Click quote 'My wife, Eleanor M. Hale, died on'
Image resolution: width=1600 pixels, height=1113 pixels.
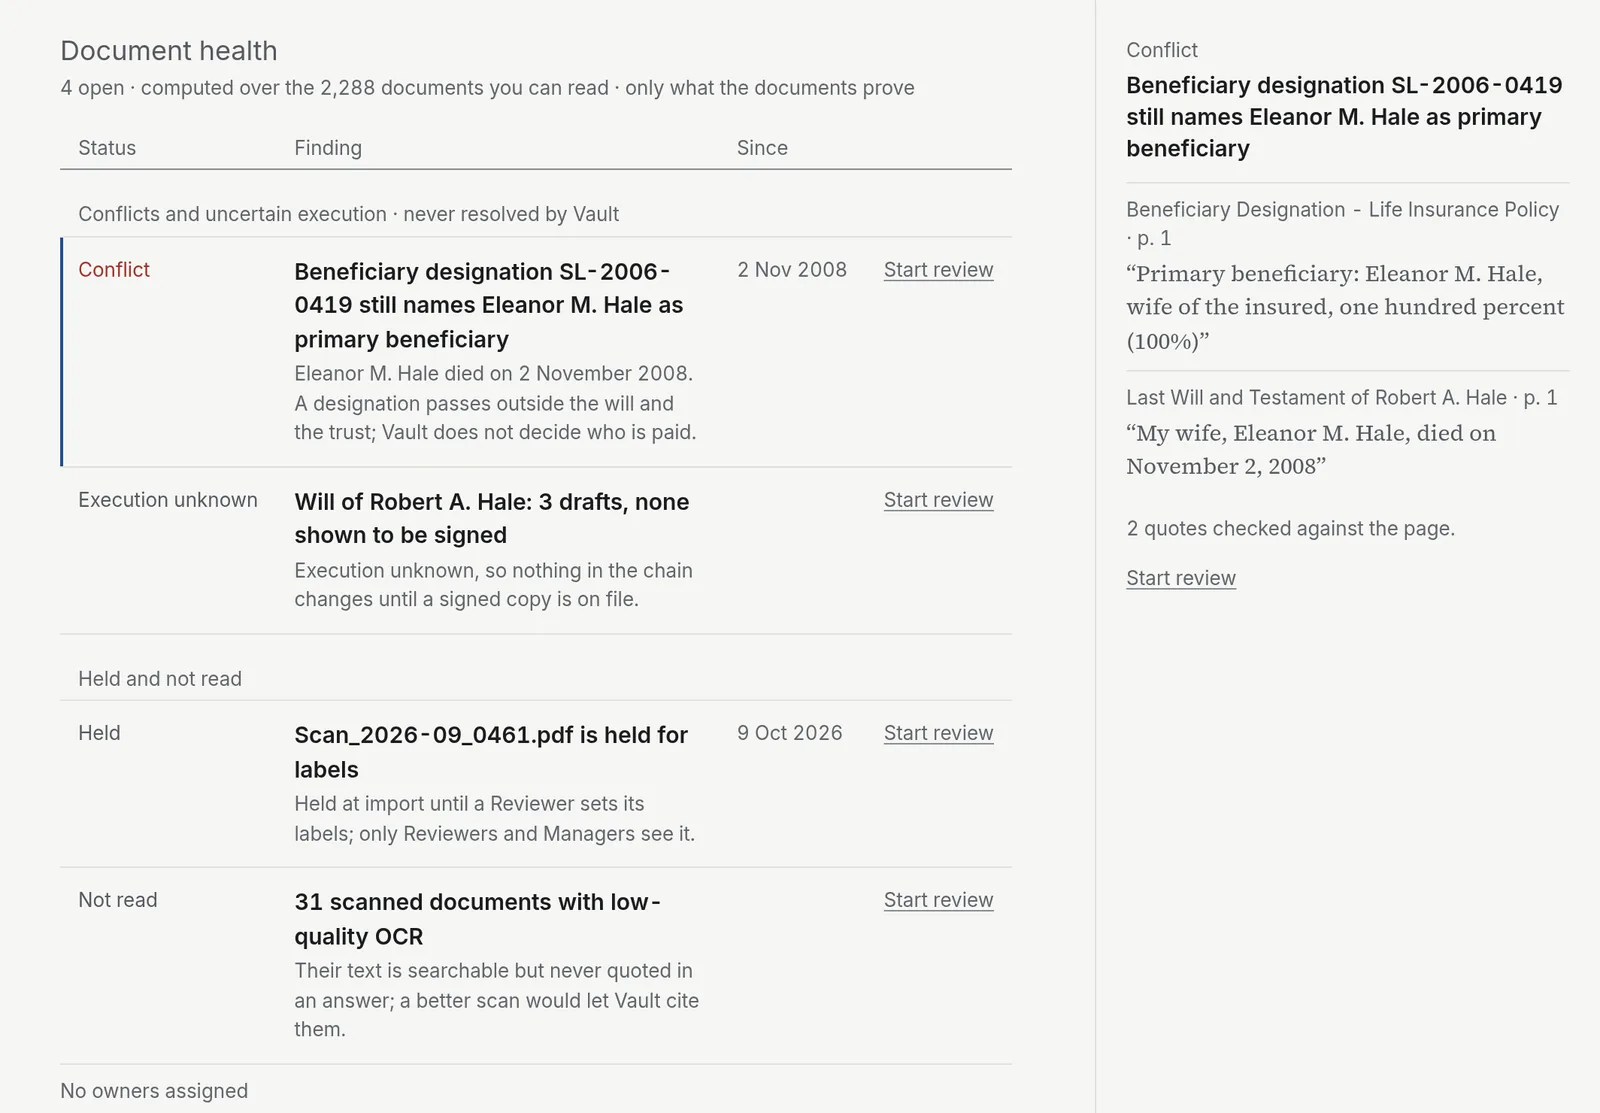click(x=1311, y=450)
